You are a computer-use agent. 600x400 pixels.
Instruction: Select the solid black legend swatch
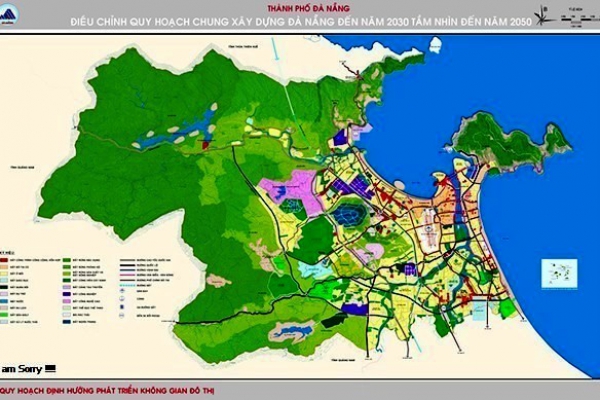pyautogui.click(x=4, y=287)
